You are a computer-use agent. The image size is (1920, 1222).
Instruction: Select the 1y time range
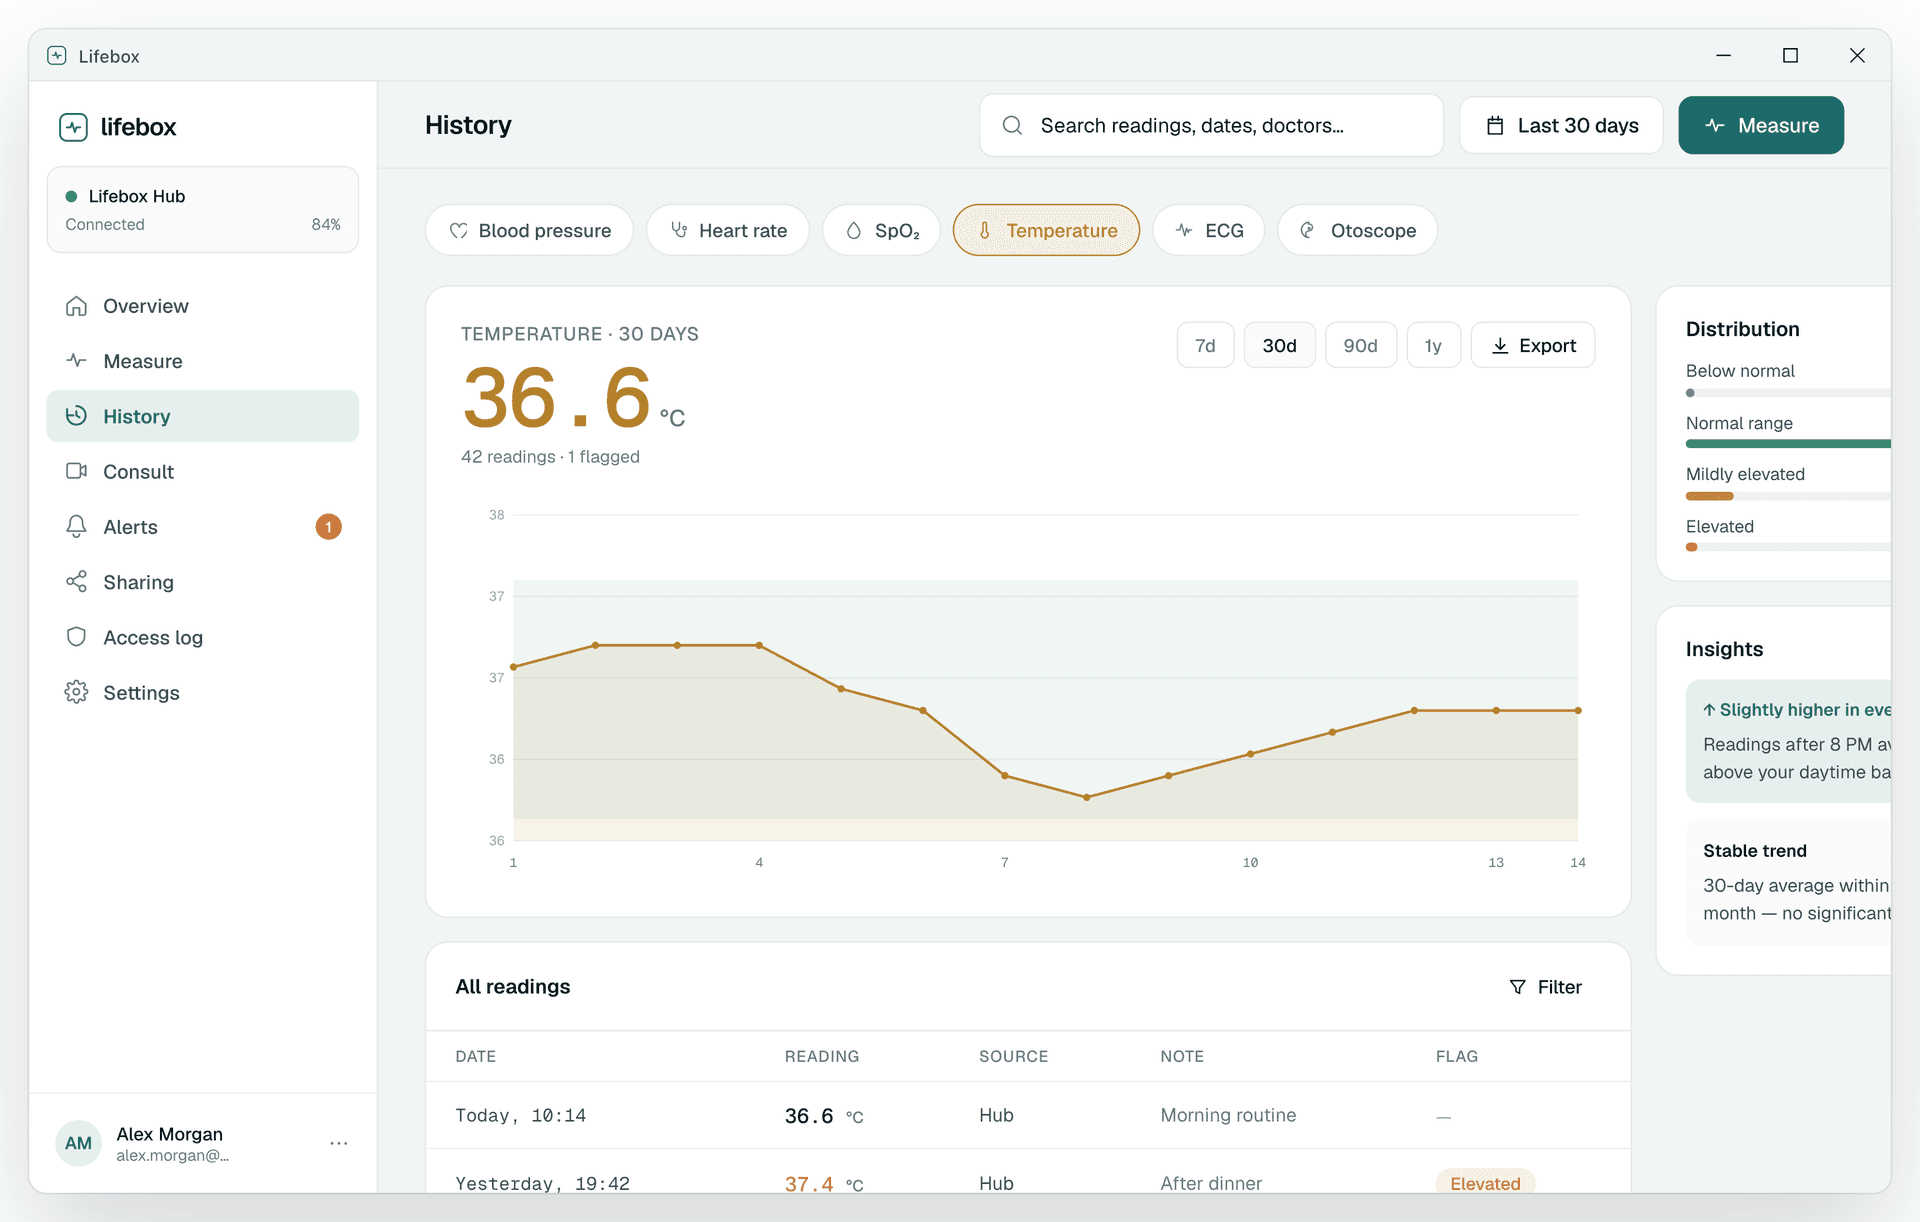1433,345
